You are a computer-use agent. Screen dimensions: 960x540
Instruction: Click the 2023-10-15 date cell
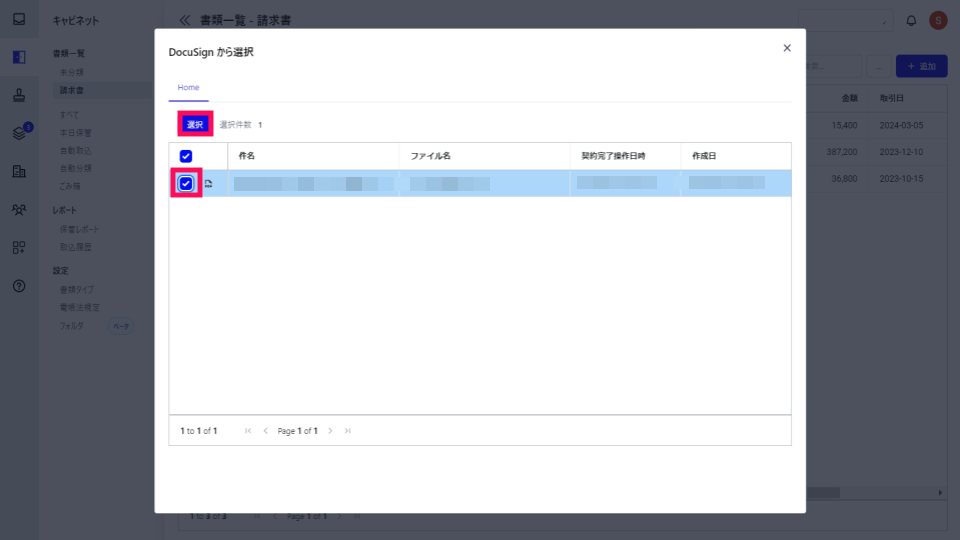click(901, 179)
